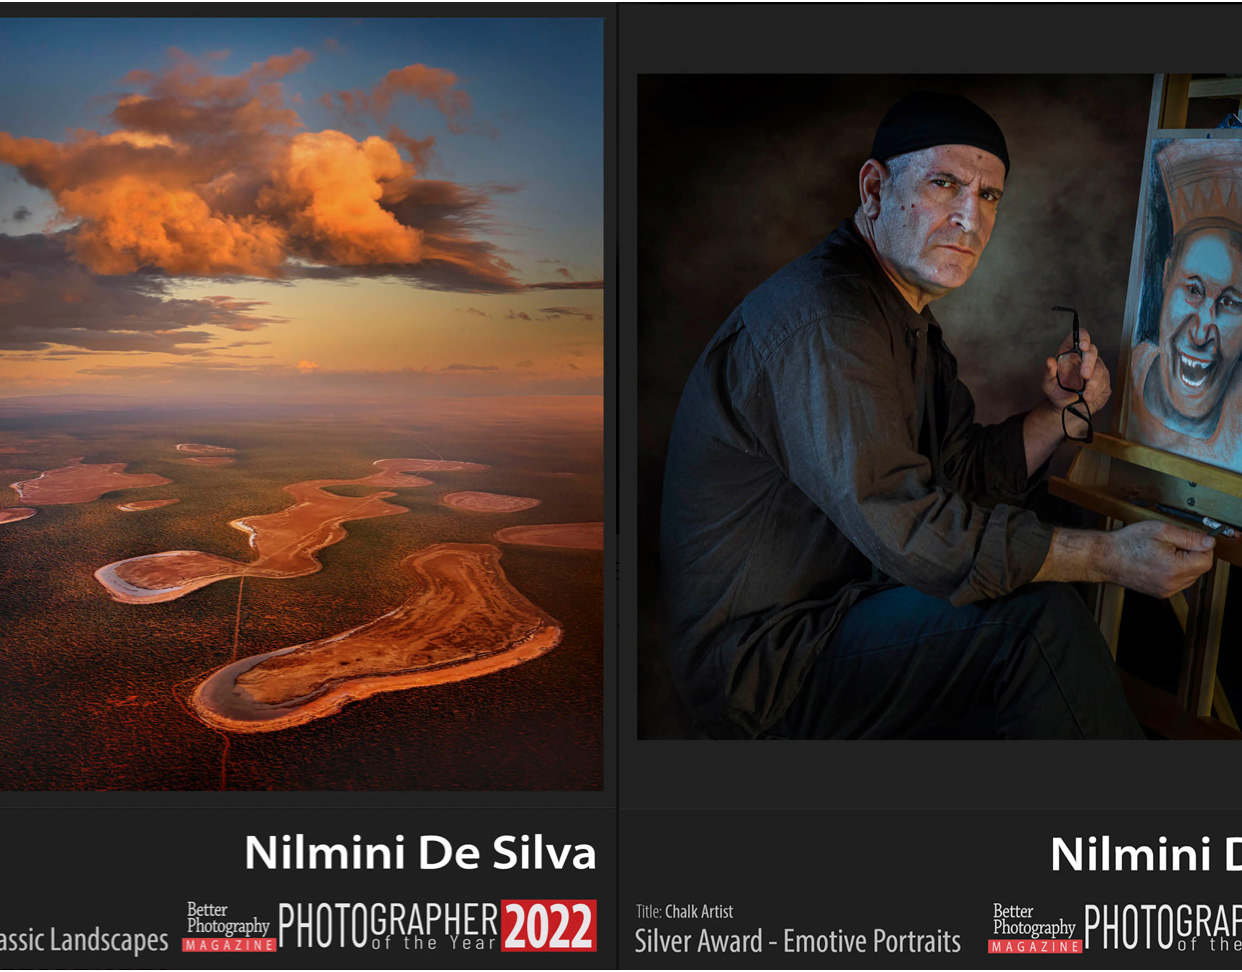
Task: Click the artist's black beanie cap
Action: [x=939, y=127]
